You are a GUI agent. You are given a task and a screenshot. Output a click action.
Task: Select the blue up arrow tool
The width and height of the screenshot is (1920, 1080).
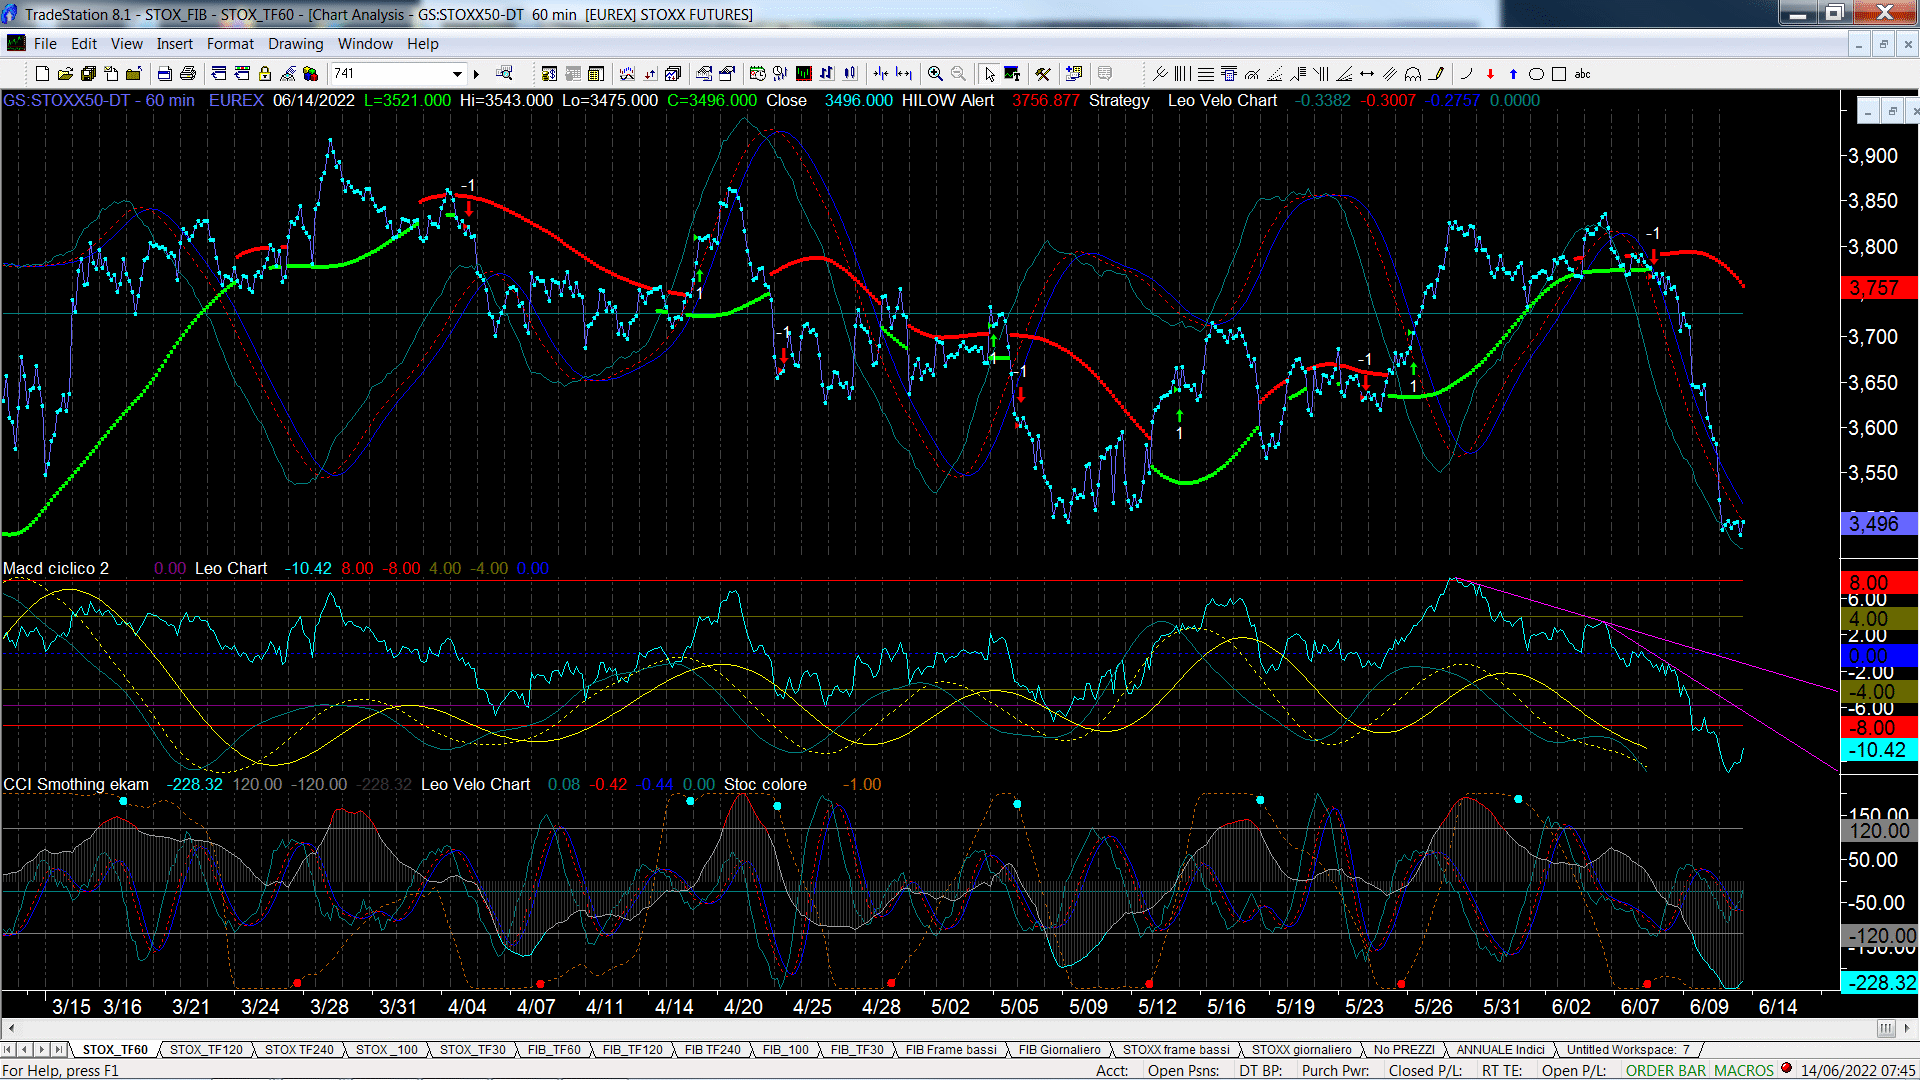1513,73
